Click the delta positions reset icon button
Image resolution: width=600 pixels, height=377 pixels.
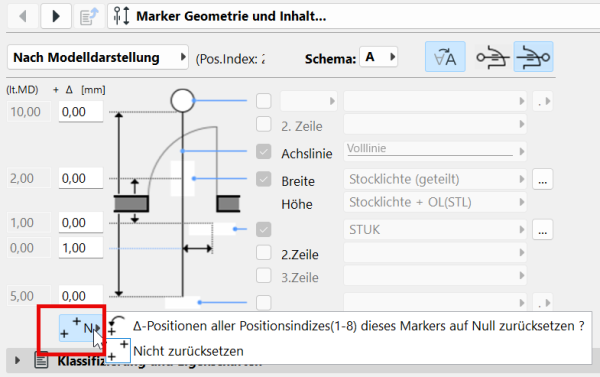click(81, 328)
